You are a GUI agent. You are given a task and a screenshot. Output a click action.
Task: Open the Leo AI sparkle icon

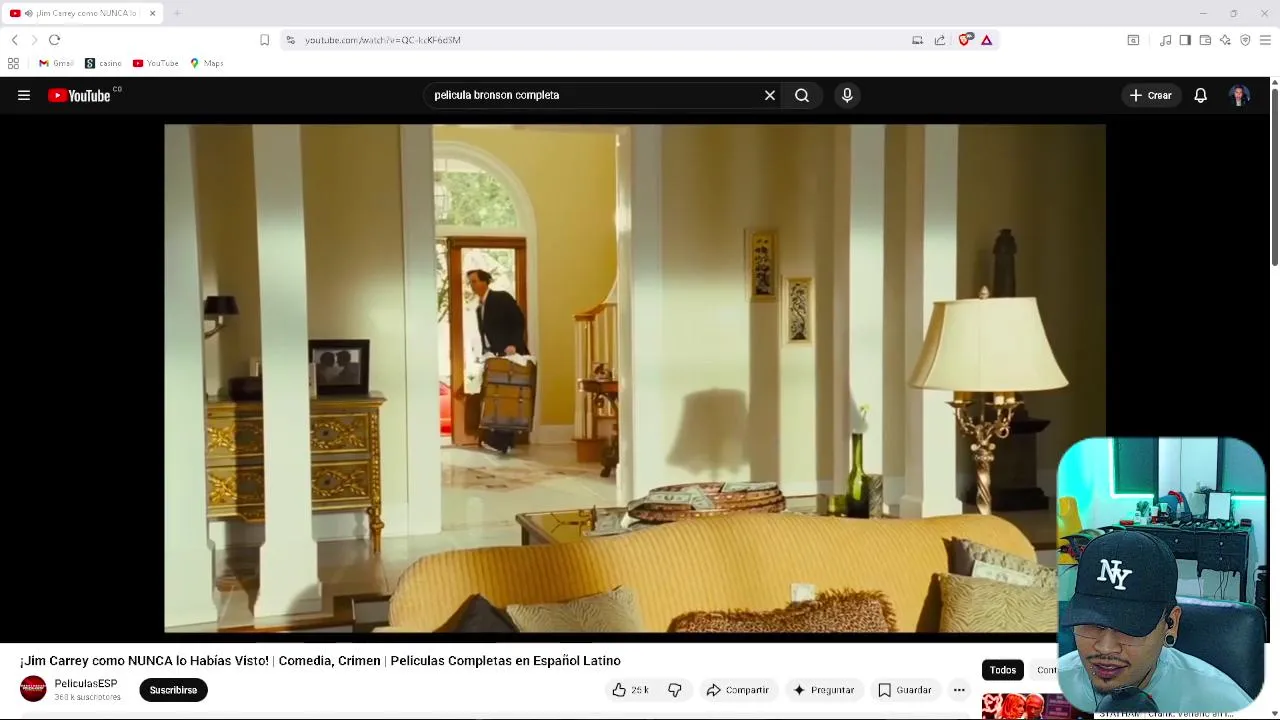pos(1225,40)
